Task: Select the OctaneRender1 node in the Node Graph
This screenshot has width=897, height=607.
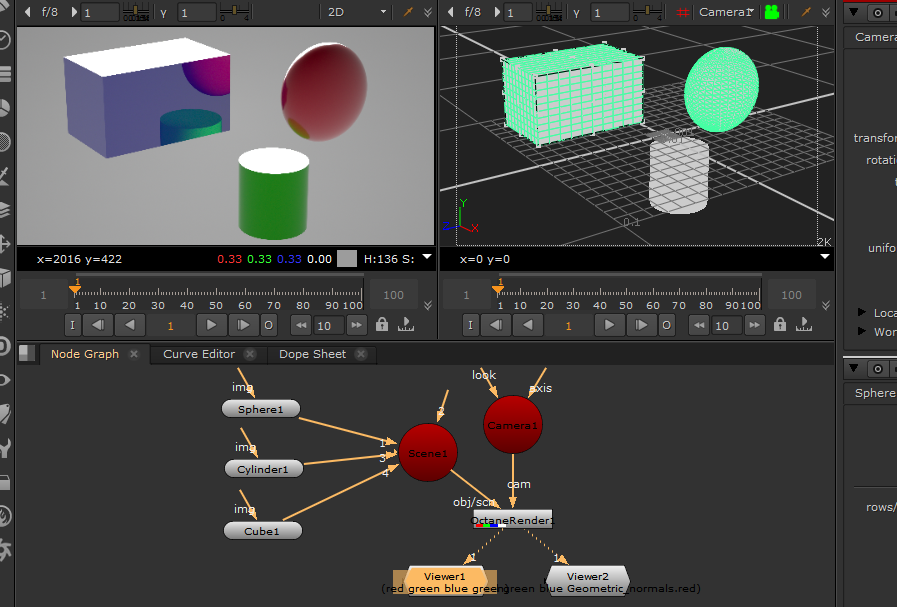Action: [x=512, y=520]
